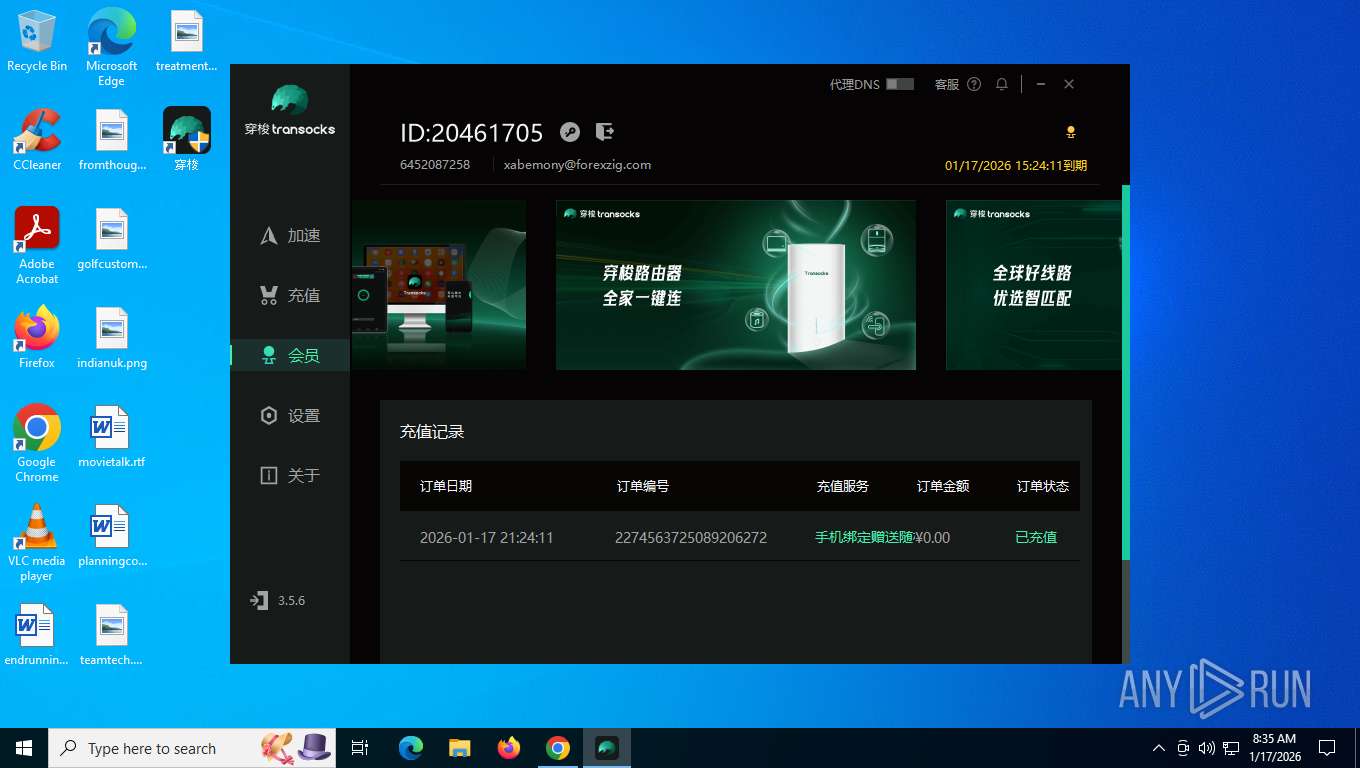Open Recycle Bin on the desktop
The image size is (1360, 768).
click(37, 41)
